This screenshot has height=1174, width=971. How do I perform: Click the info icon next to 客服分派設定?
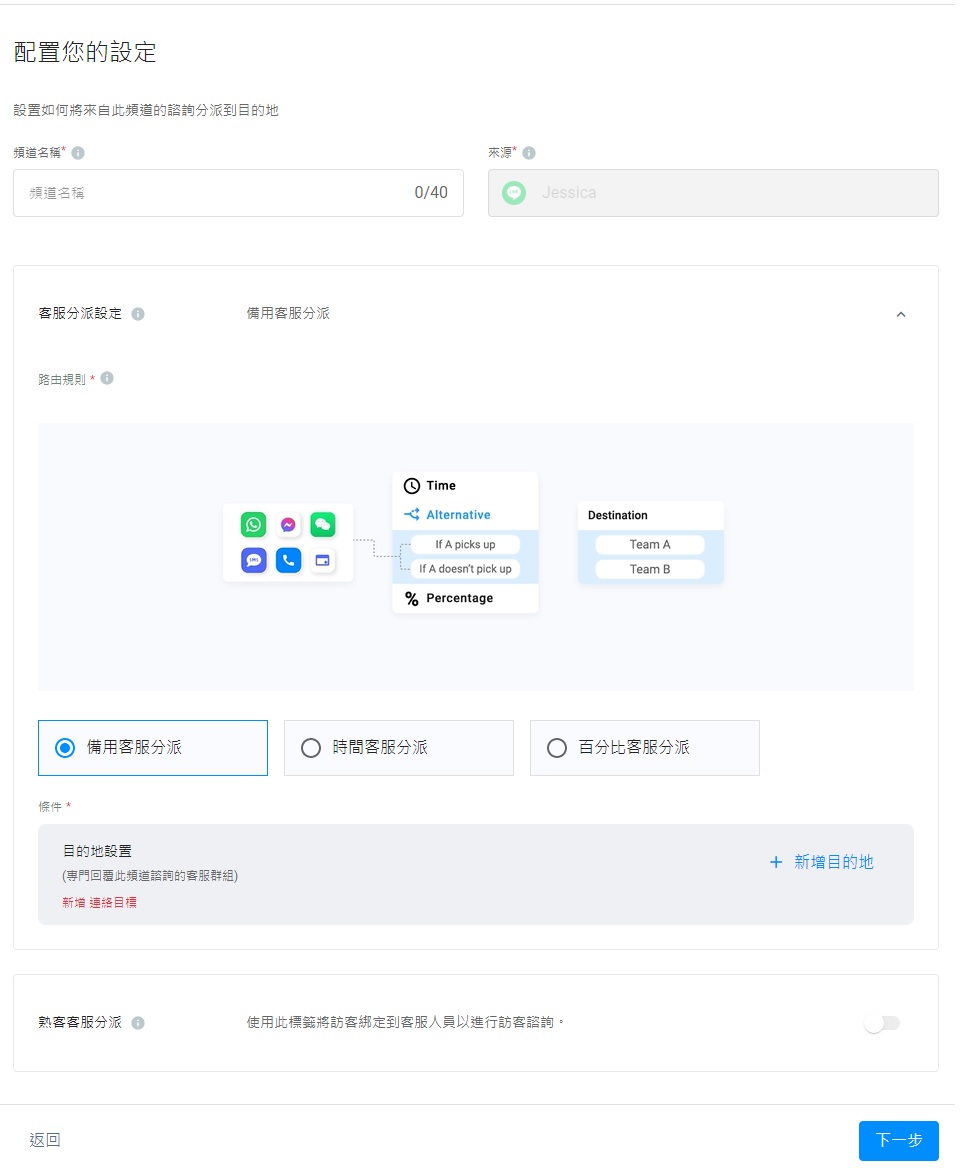click(x=138, y=314)
